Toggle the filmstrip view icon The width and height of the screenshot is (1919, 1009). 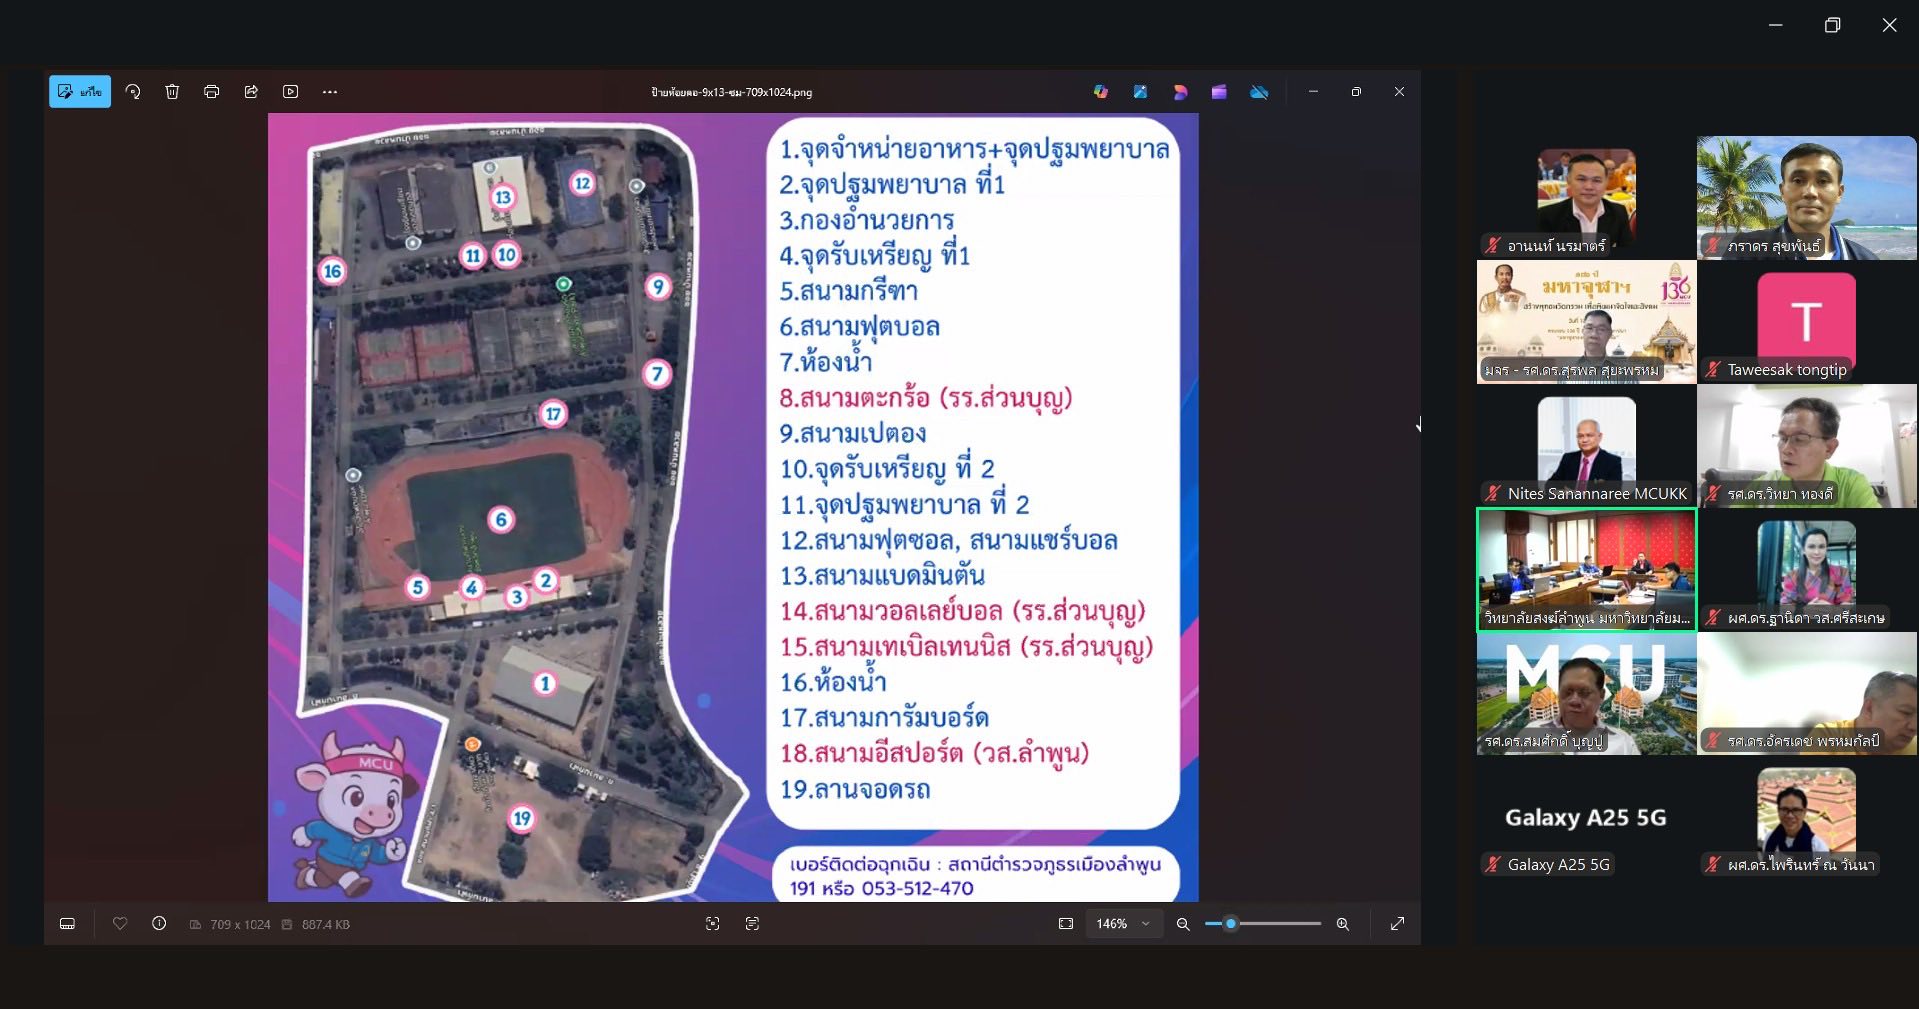click(67, 924)
